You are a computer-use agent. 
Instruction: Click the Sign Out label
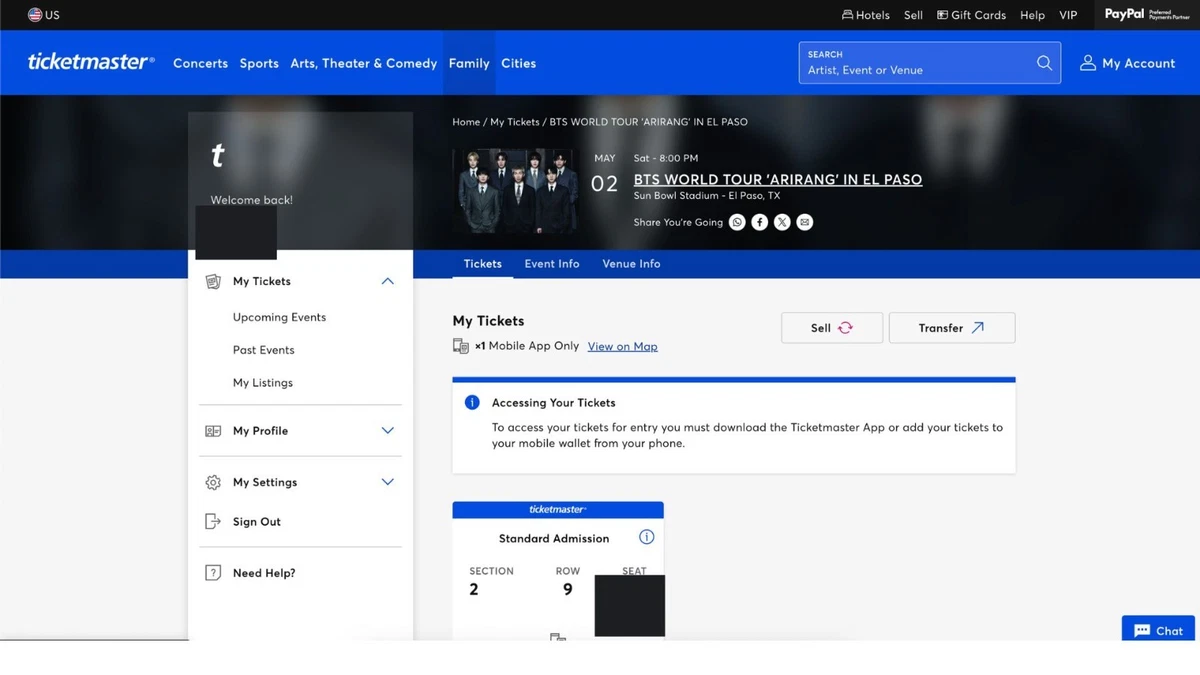pyautogui.click(x=257, y=522)
